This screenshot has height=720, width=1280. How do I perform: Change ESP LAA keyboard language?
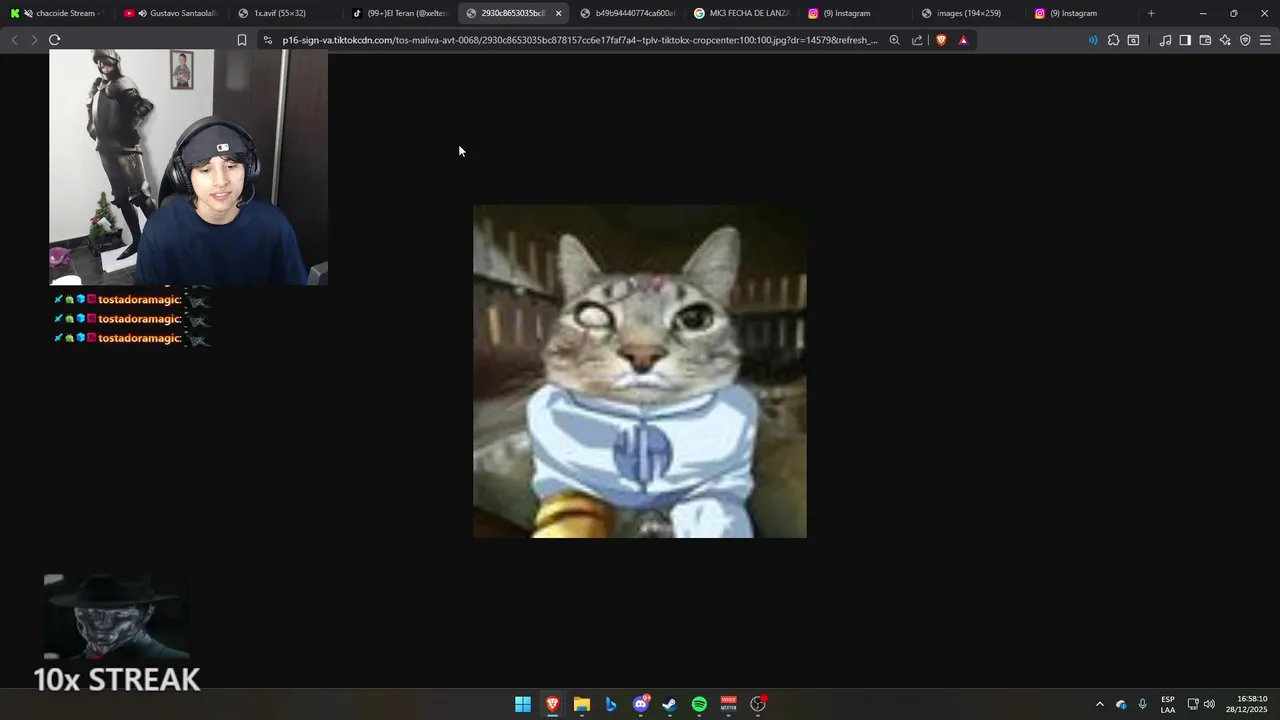1168,704
